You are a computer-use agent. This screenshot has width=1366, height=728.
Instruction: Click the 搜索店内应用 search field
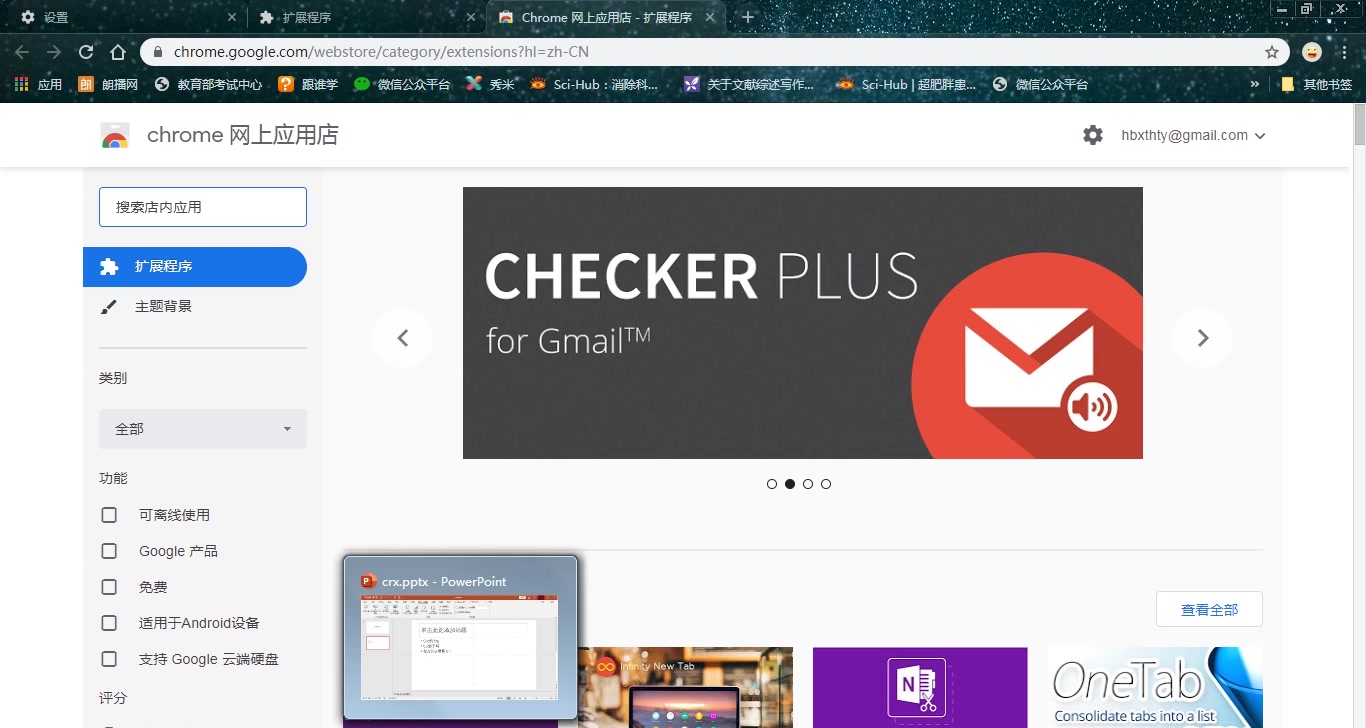(x=203, y=207)
